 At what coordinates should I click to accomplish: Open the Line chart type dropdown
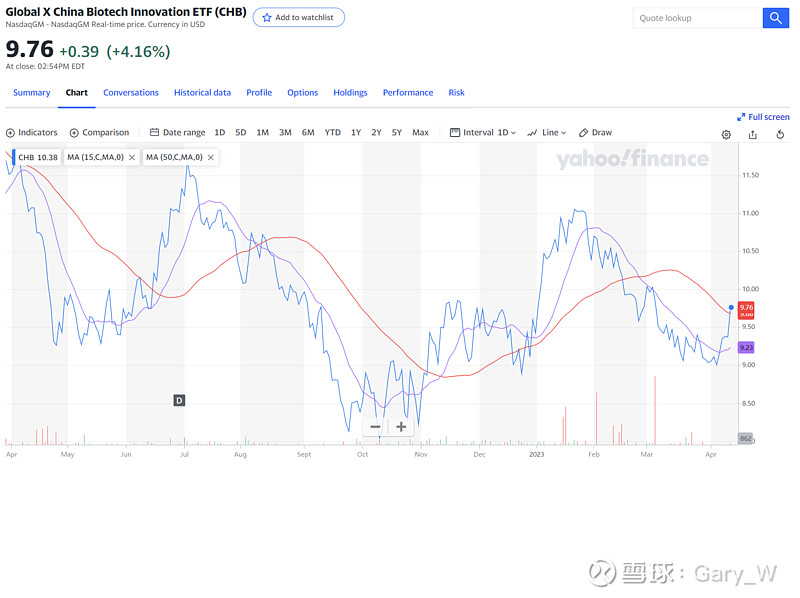[549, 132]
